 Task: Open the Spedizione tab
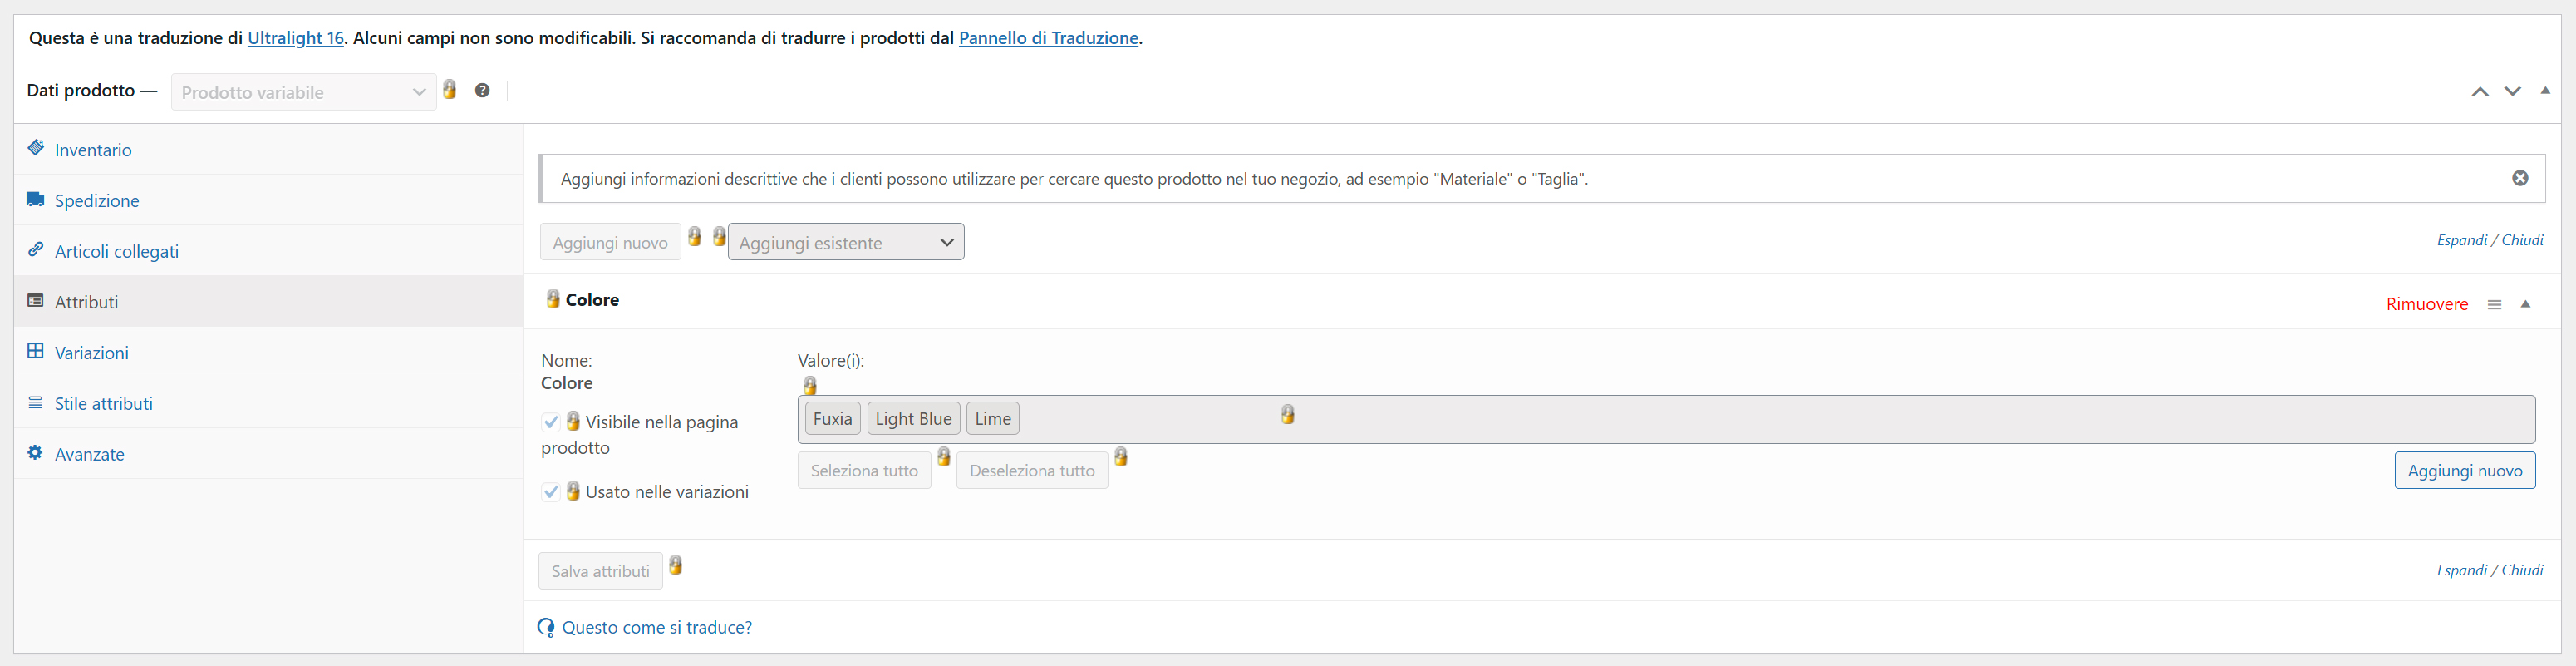[x=97, y=201]
